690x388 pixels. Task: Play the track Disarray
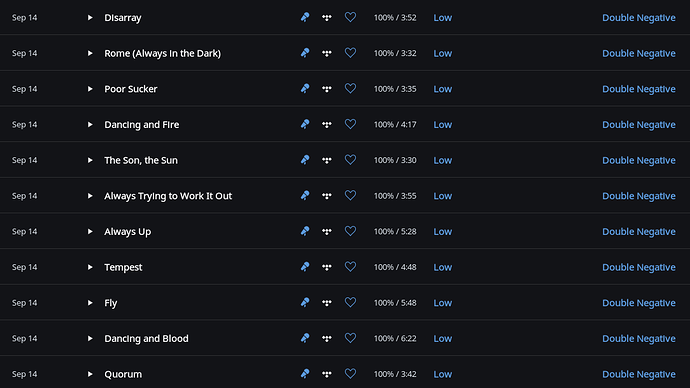point(90,18)
